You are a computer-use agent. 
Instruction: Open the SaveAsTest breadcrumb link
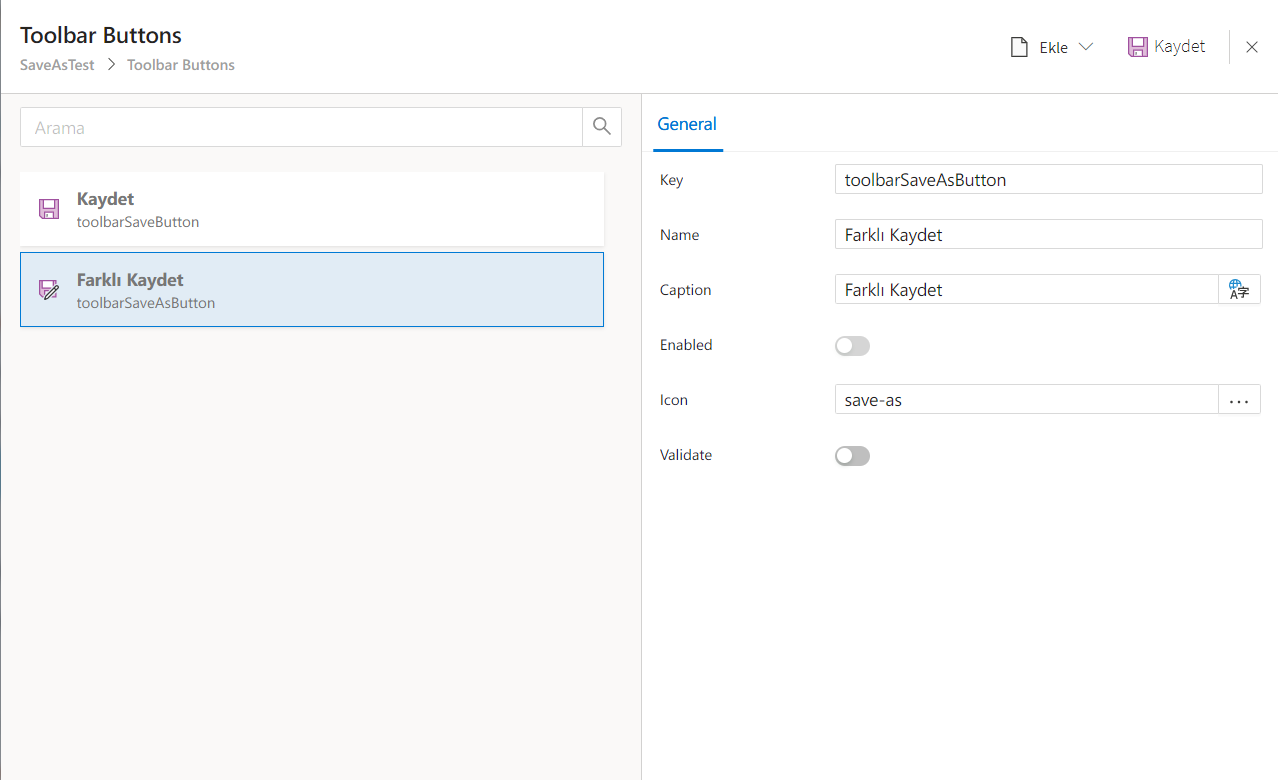point(57,65)
